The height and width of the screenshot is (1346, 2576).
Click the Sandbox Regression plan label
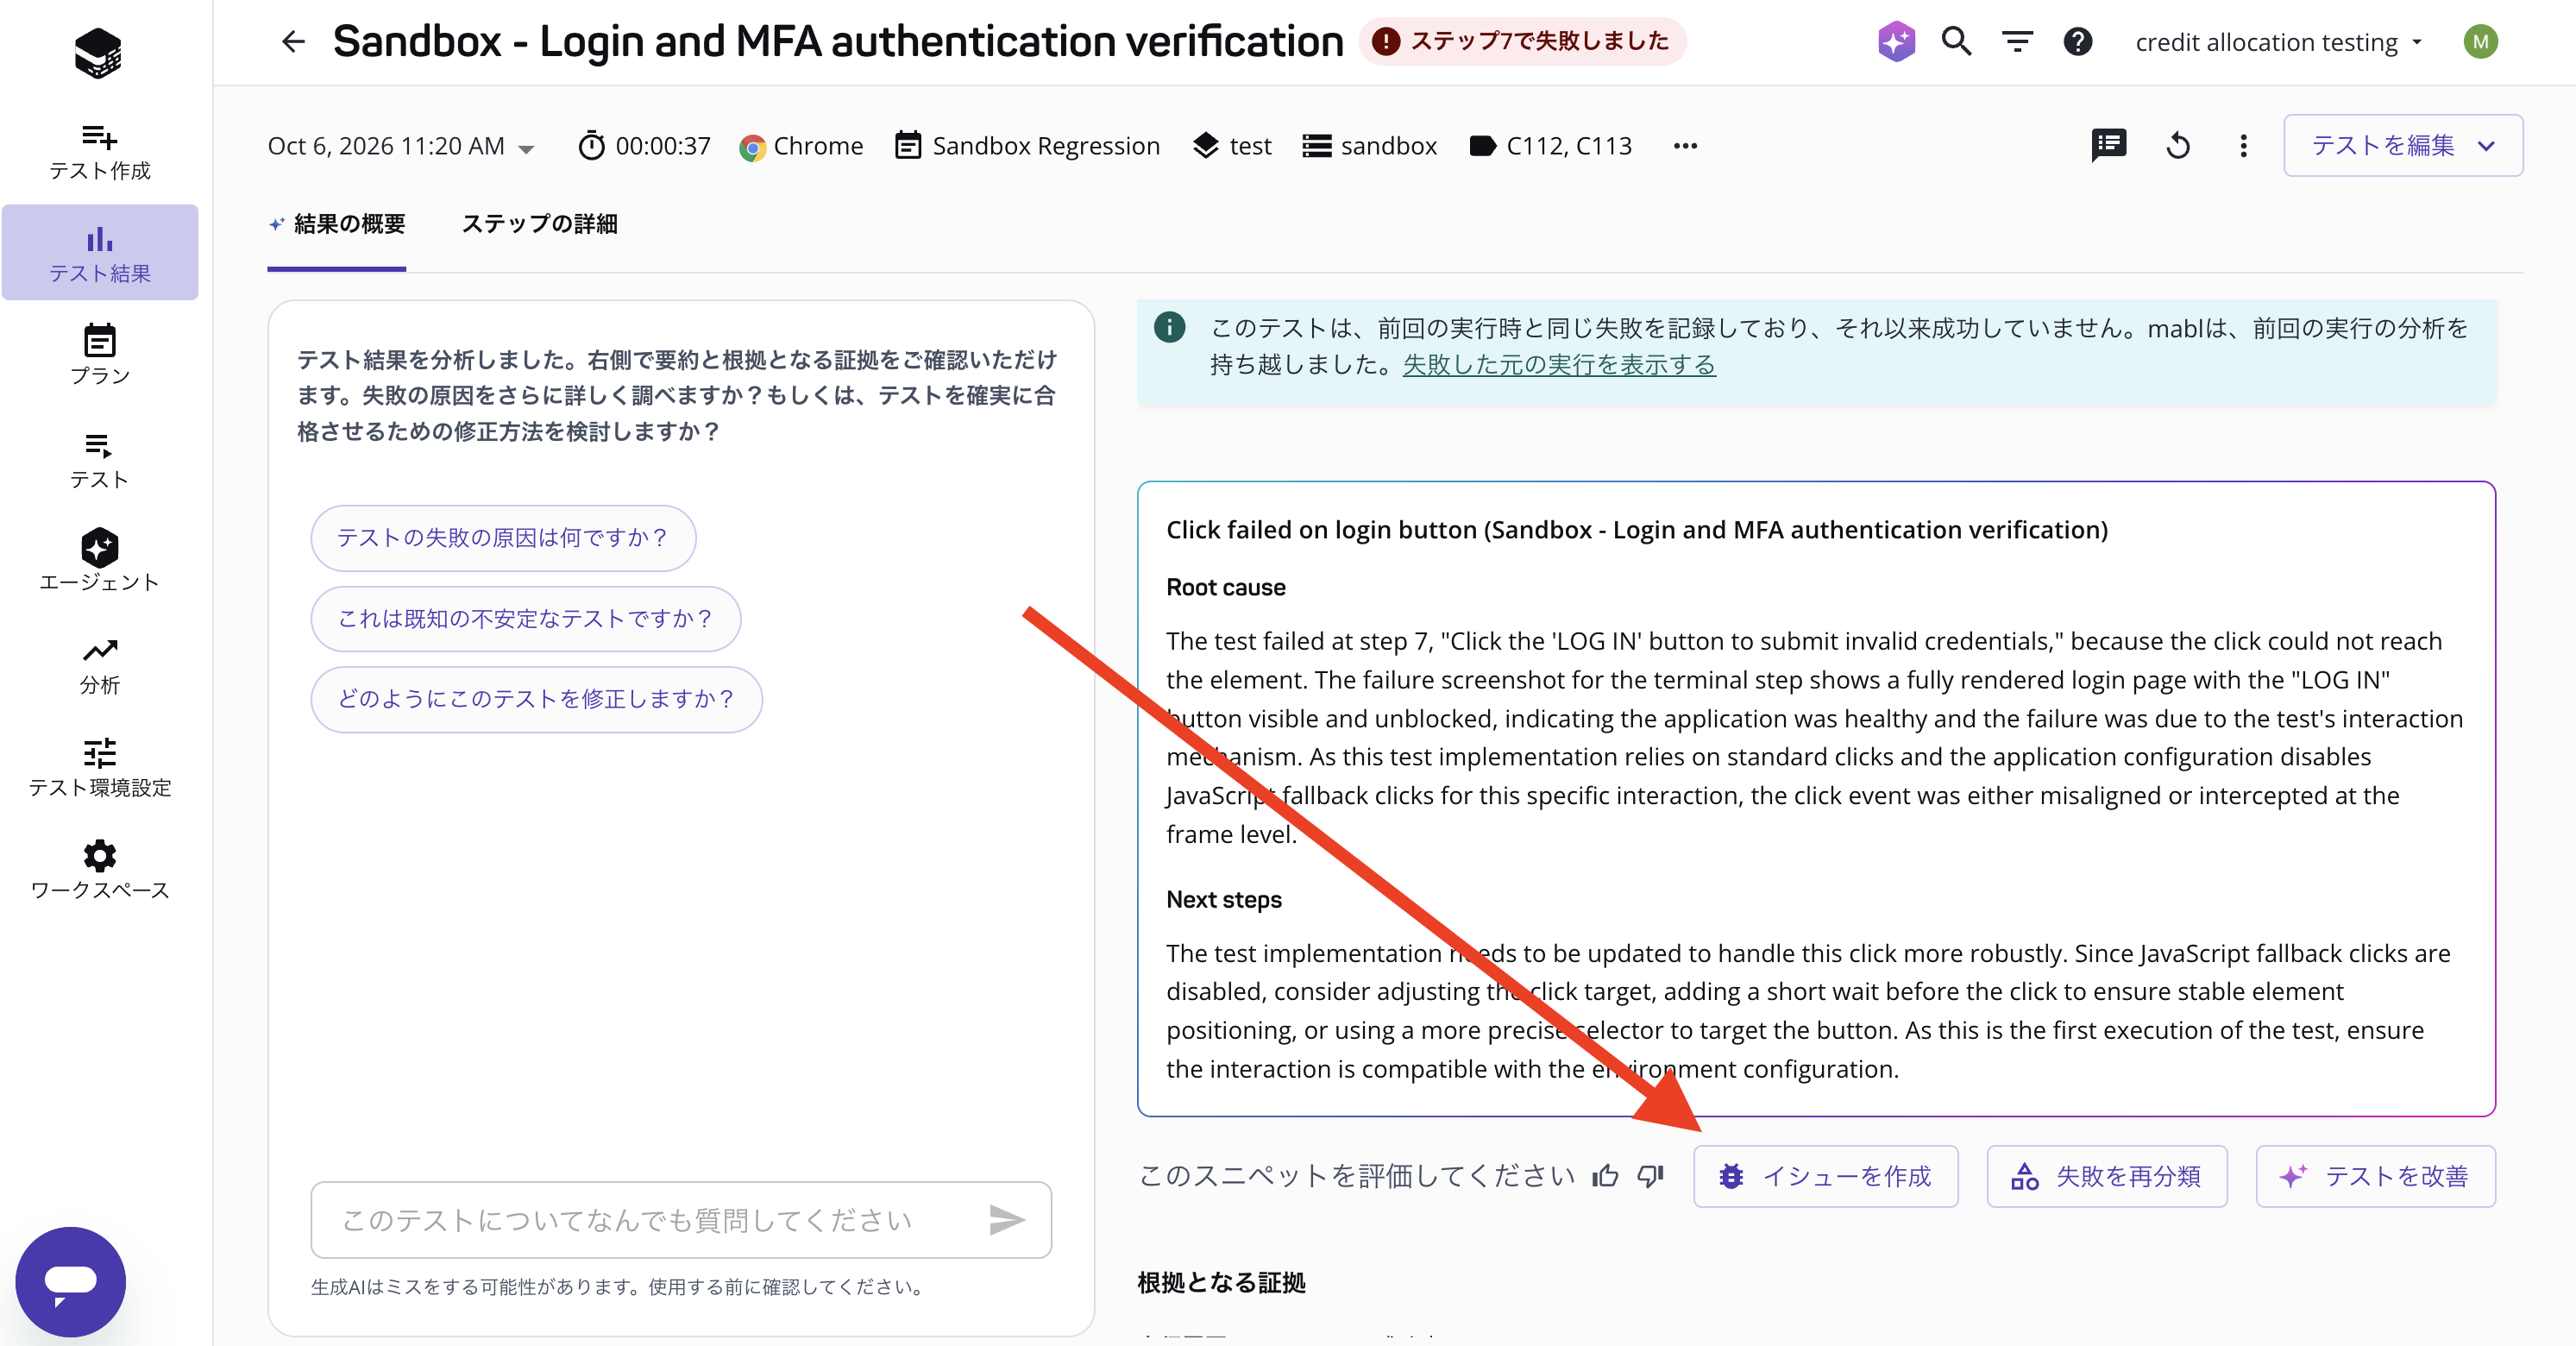1027,146
